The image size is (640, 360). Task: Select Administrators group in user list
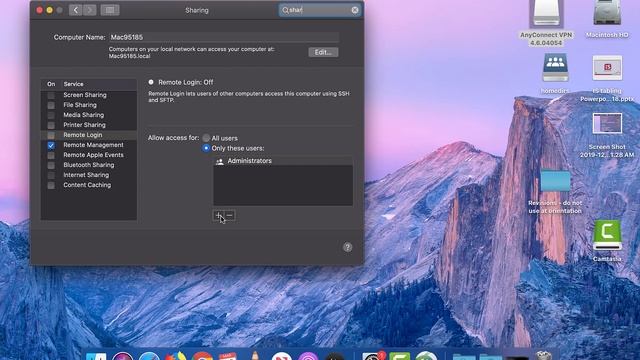283,161
